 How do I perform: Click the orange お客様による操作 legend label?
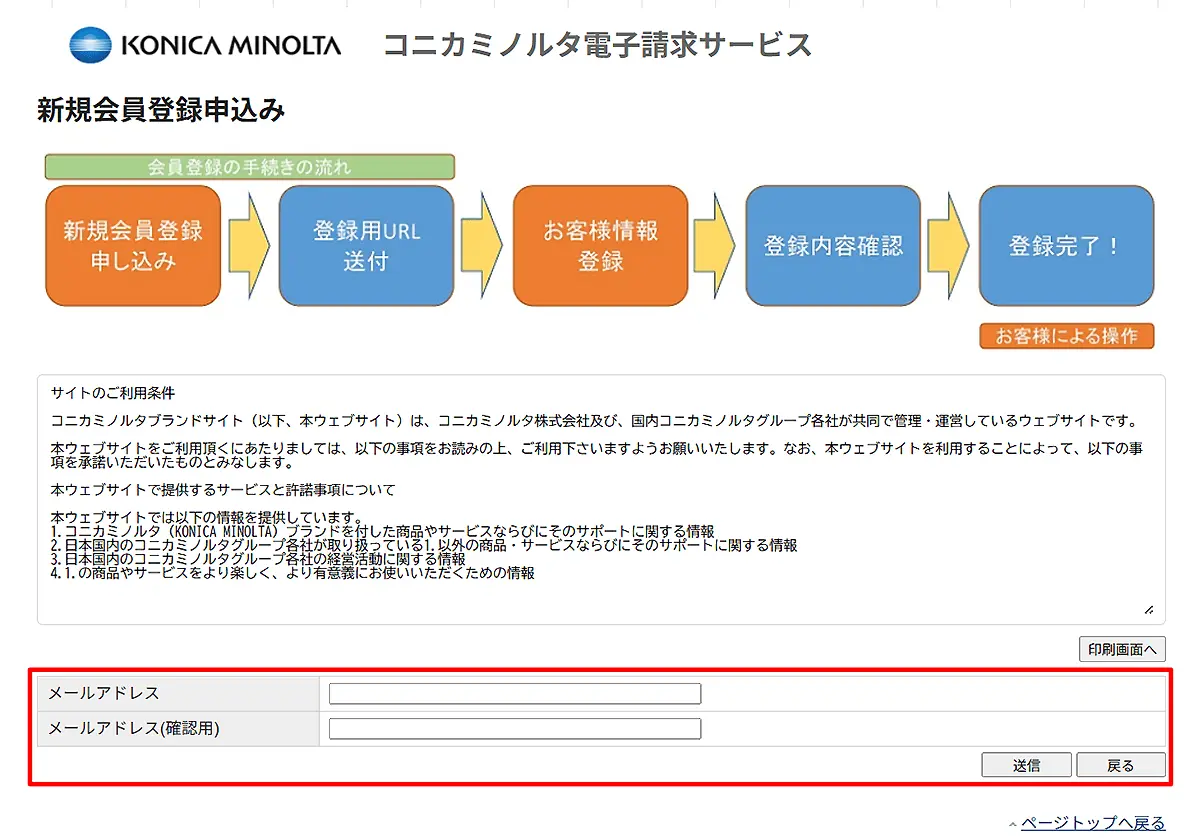pos(1066,336)
